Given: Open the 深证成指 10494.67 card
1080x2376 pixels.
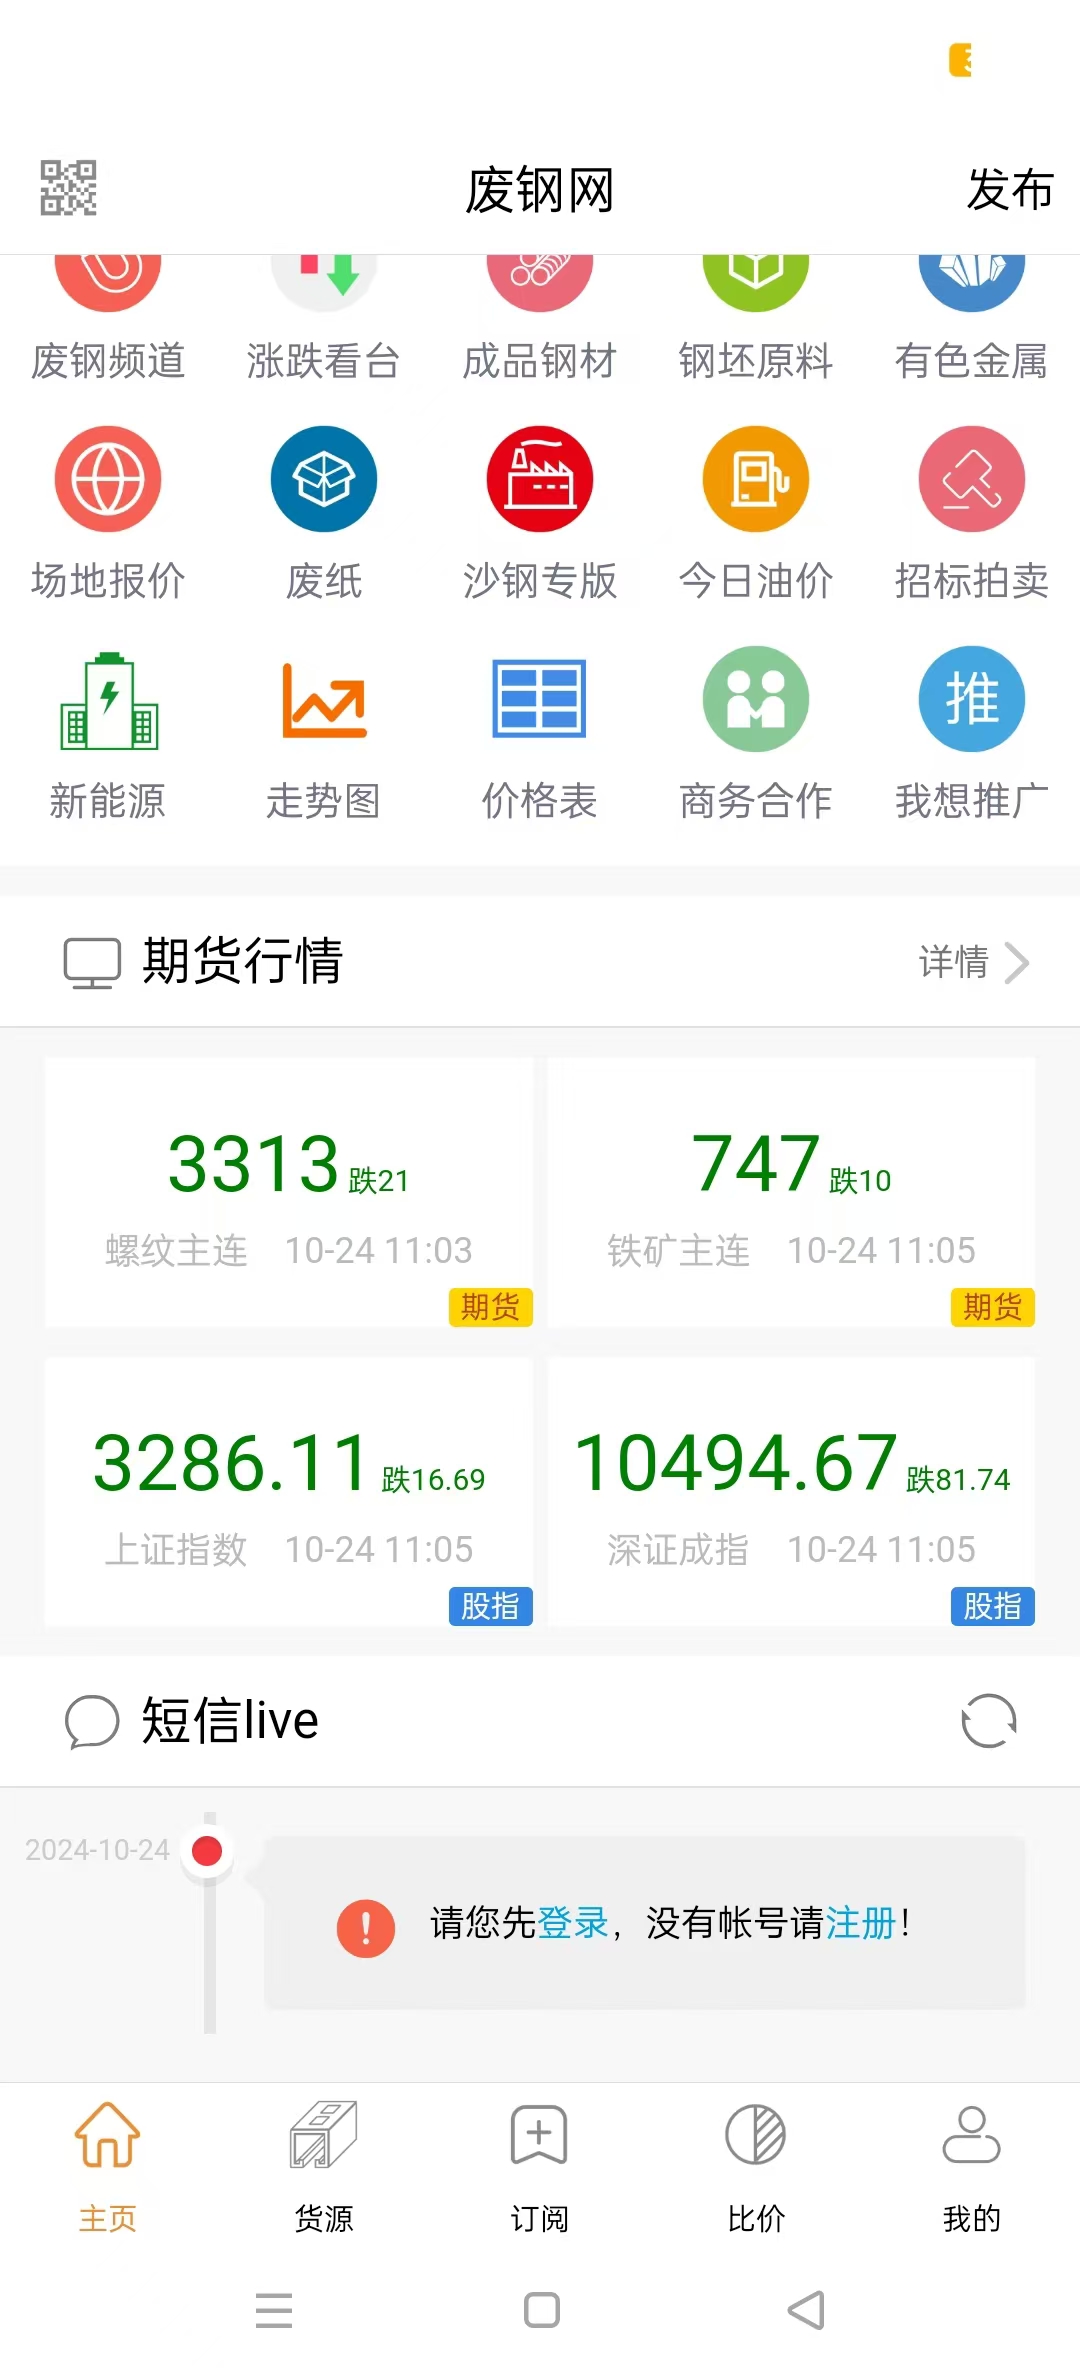Looking at the screenshot, I should pos(791,1491).
